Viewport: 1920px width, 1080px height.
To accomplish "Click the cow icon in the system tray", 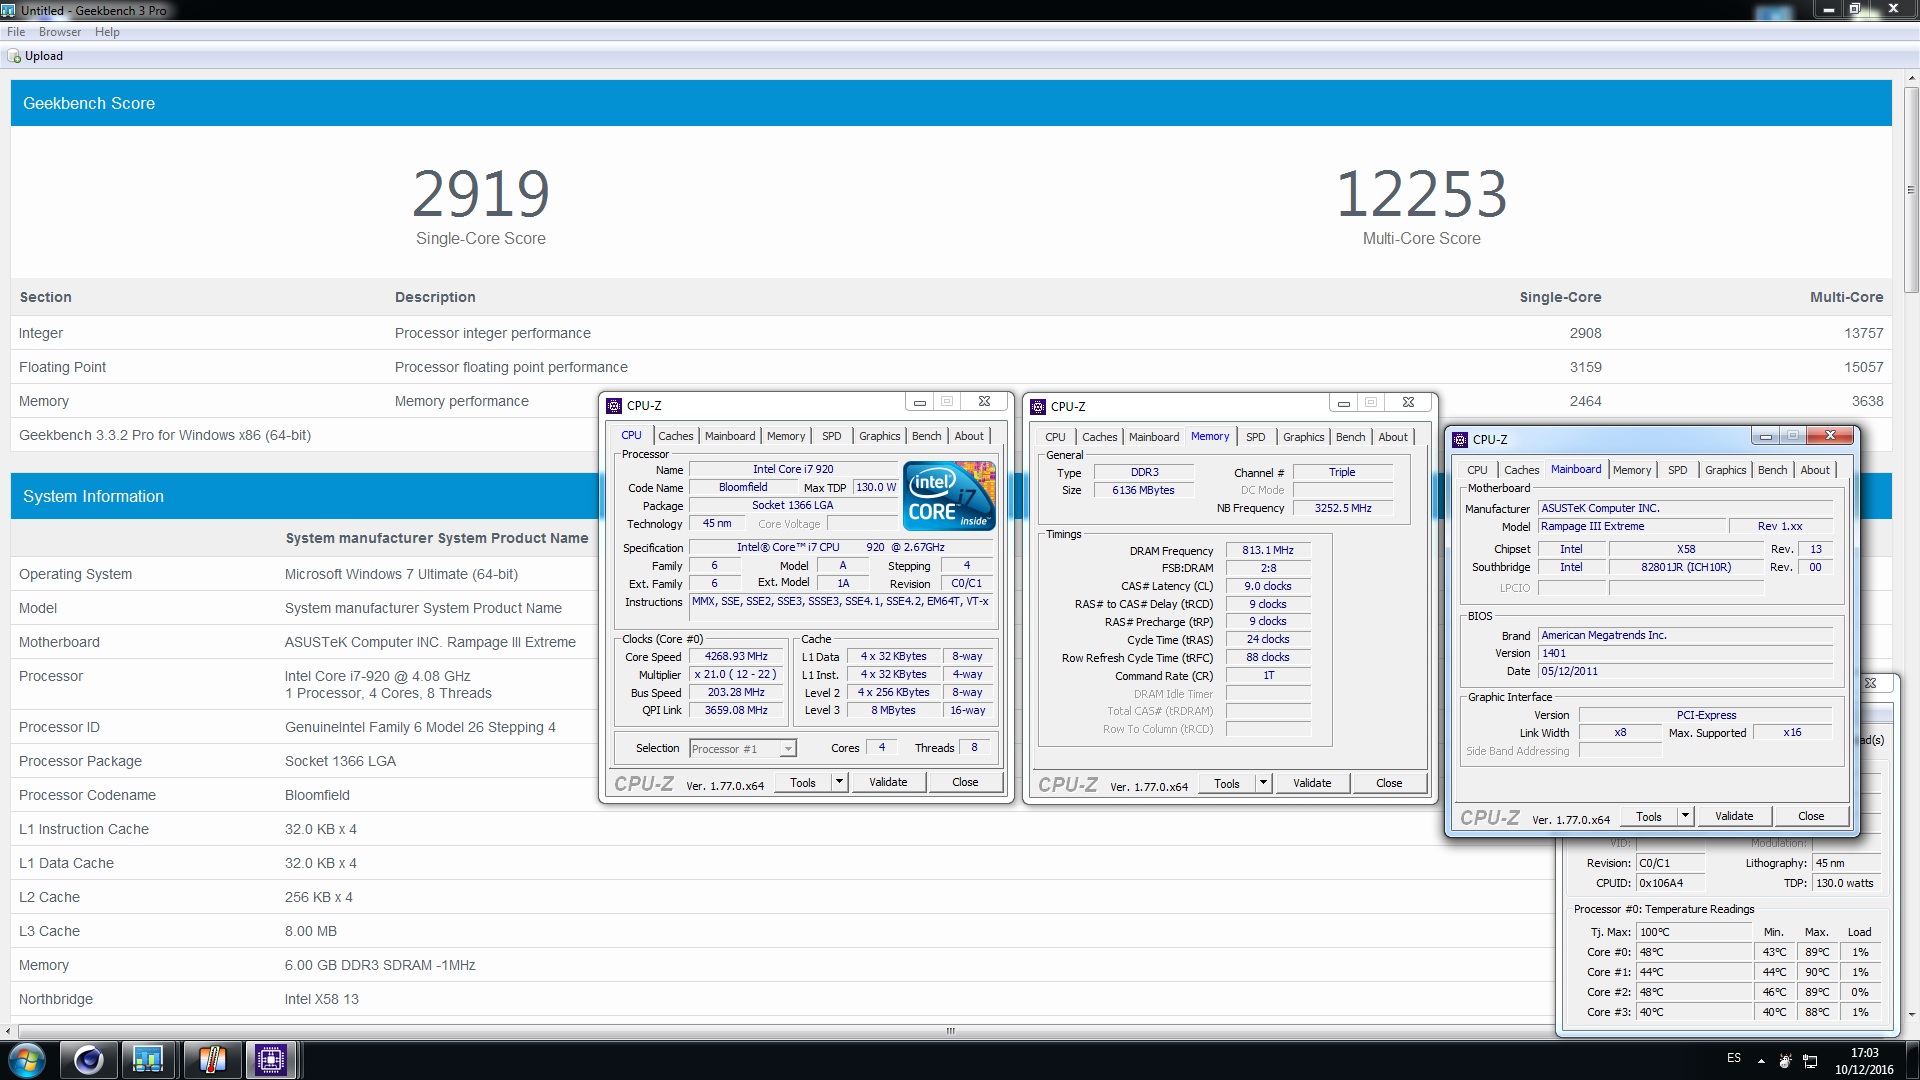I will 1784,1060.
